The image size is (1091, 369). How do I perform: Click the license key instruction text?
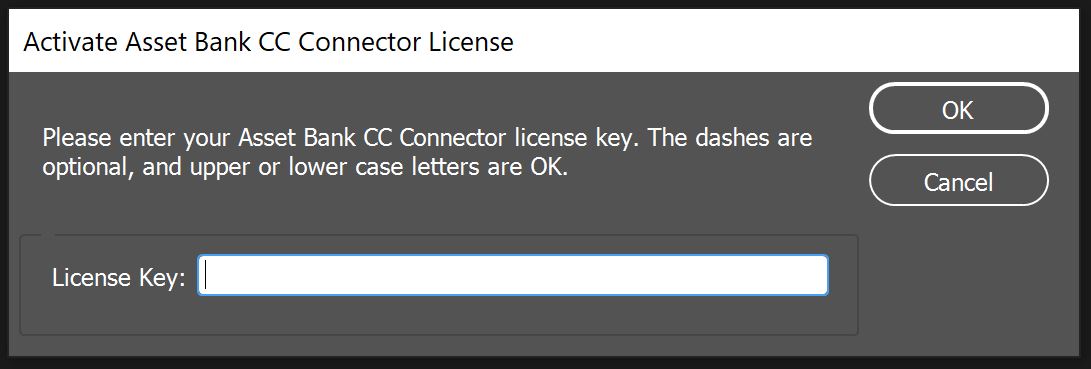point(427,152)
